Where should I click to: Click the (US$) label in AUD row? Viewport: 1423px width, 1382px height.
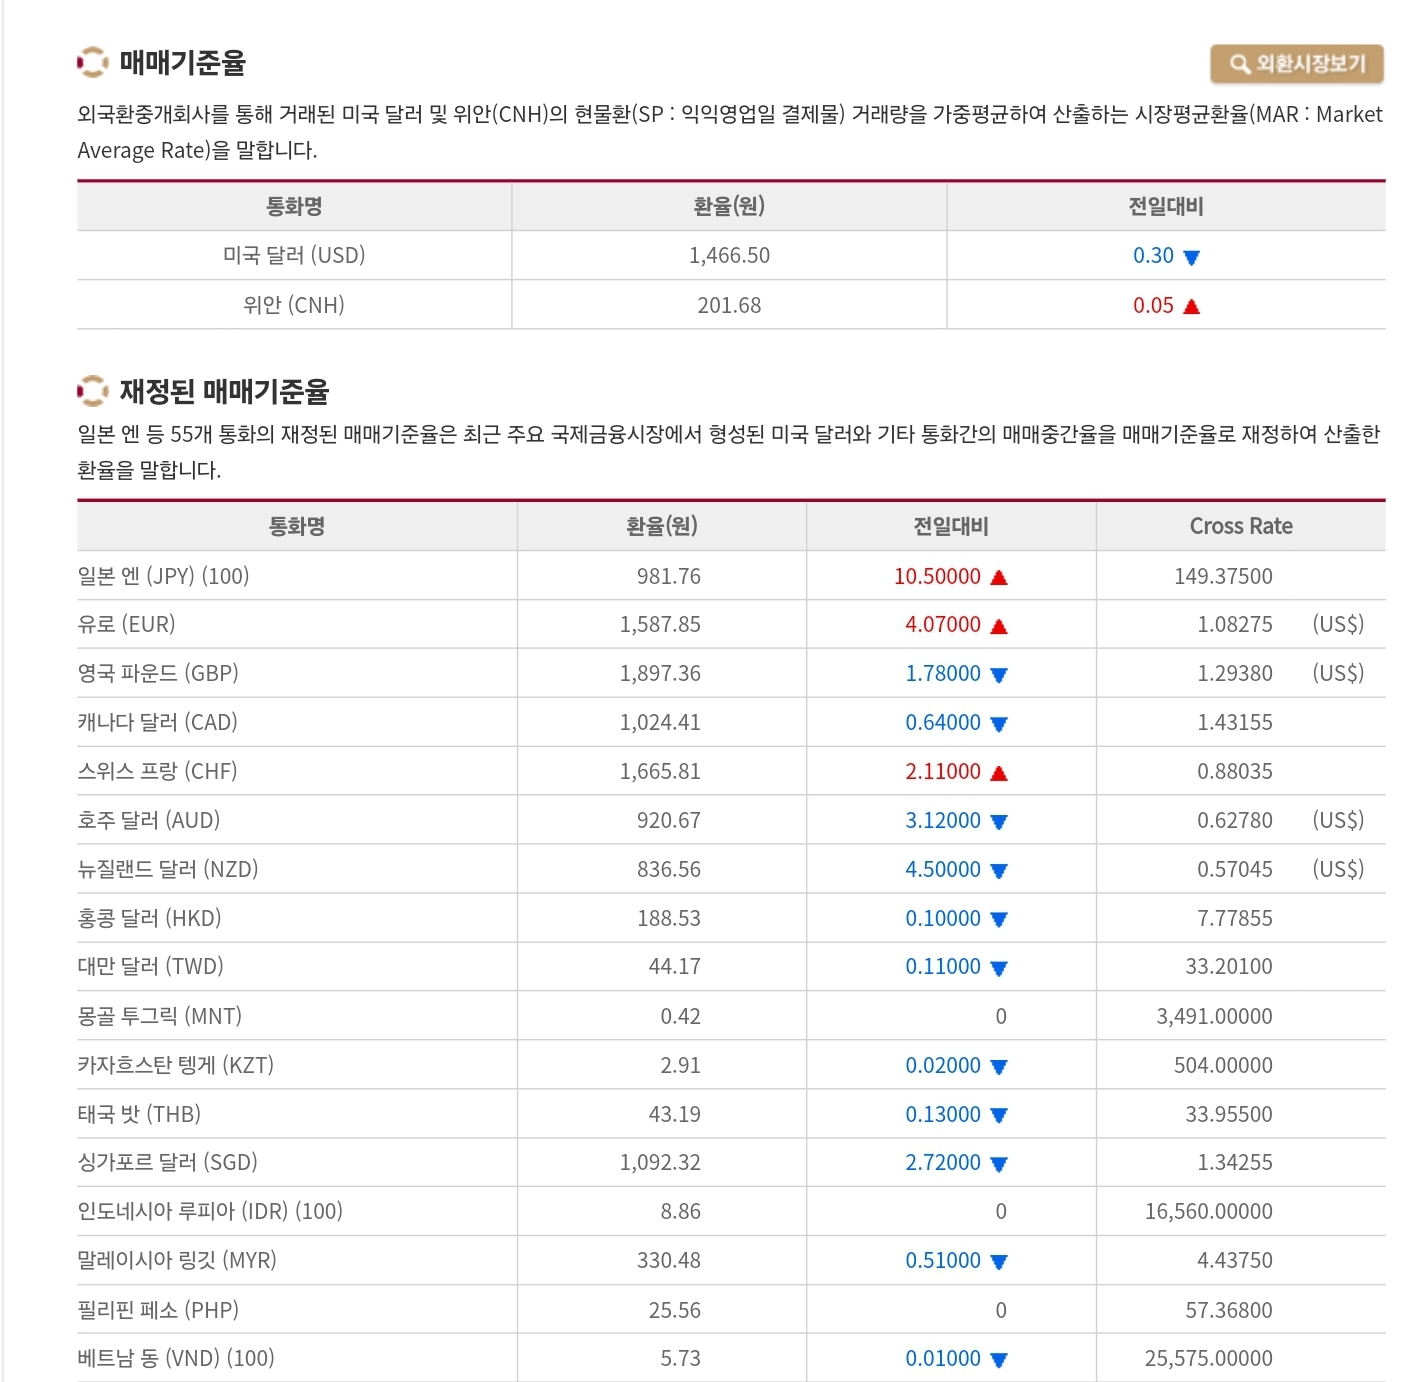[x=1338, y=820]
